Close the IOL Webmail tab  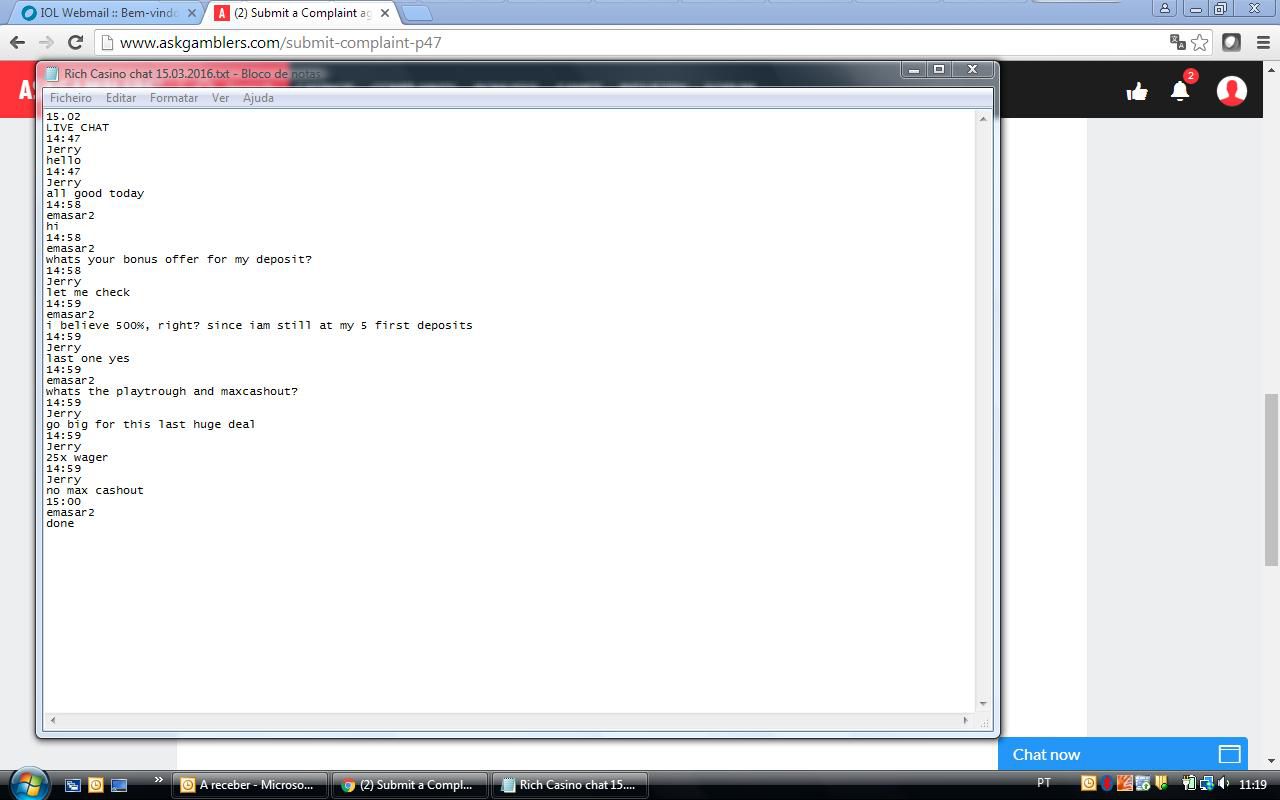click(x=192, y=13)
